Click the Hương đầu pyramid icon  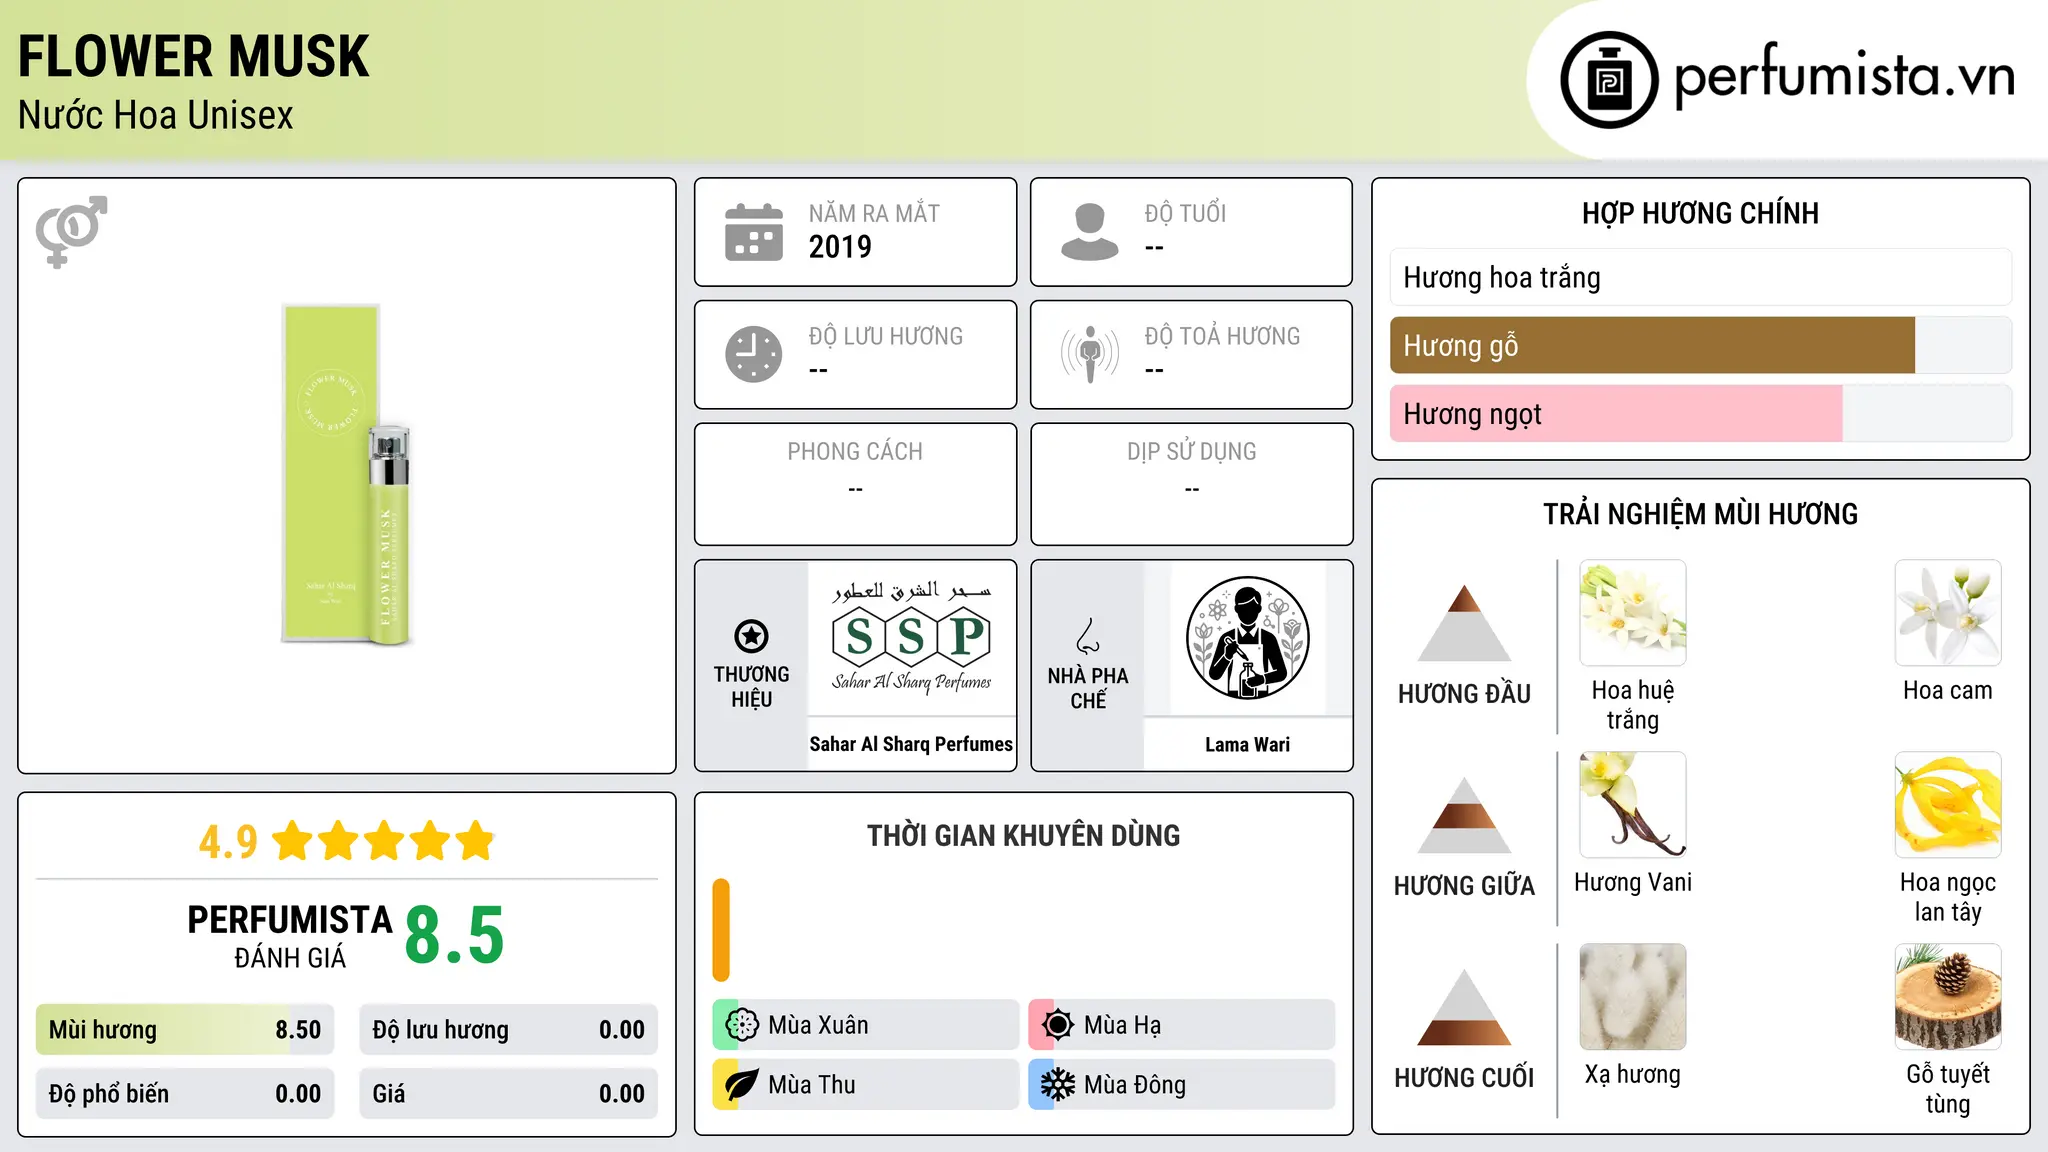tap(1464, 623)
